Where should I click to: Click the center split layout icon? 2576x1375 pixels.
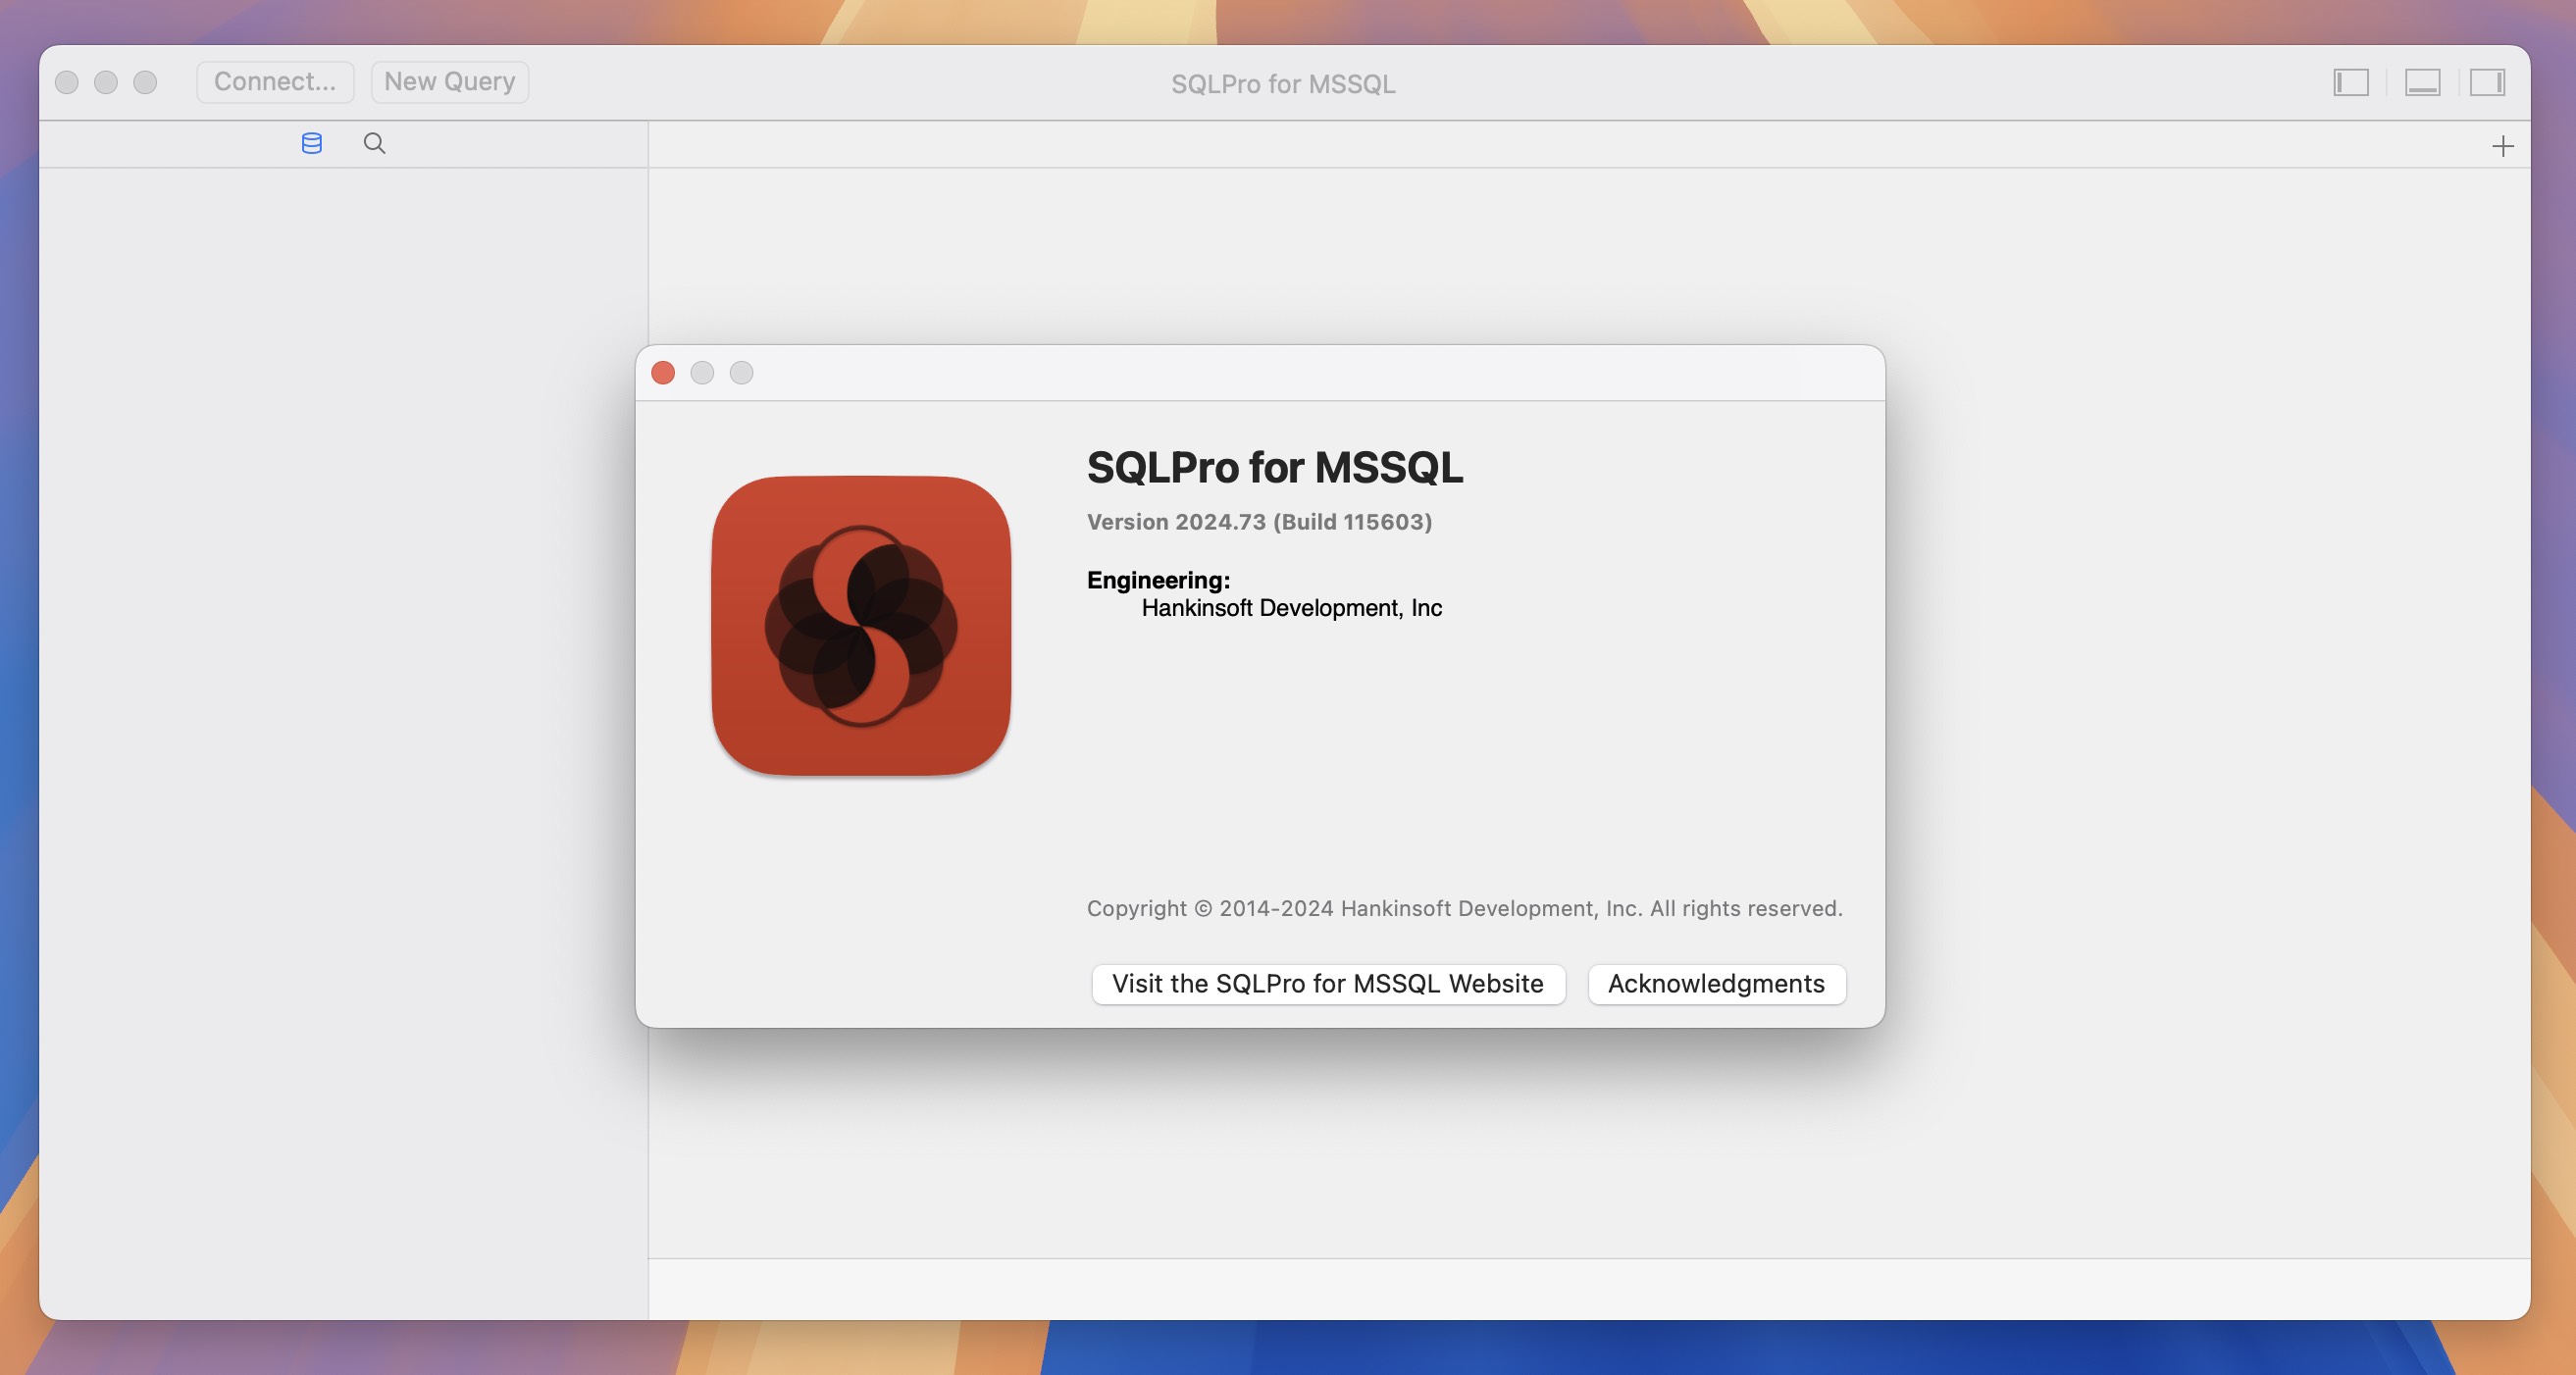(x=2419, y=80)
